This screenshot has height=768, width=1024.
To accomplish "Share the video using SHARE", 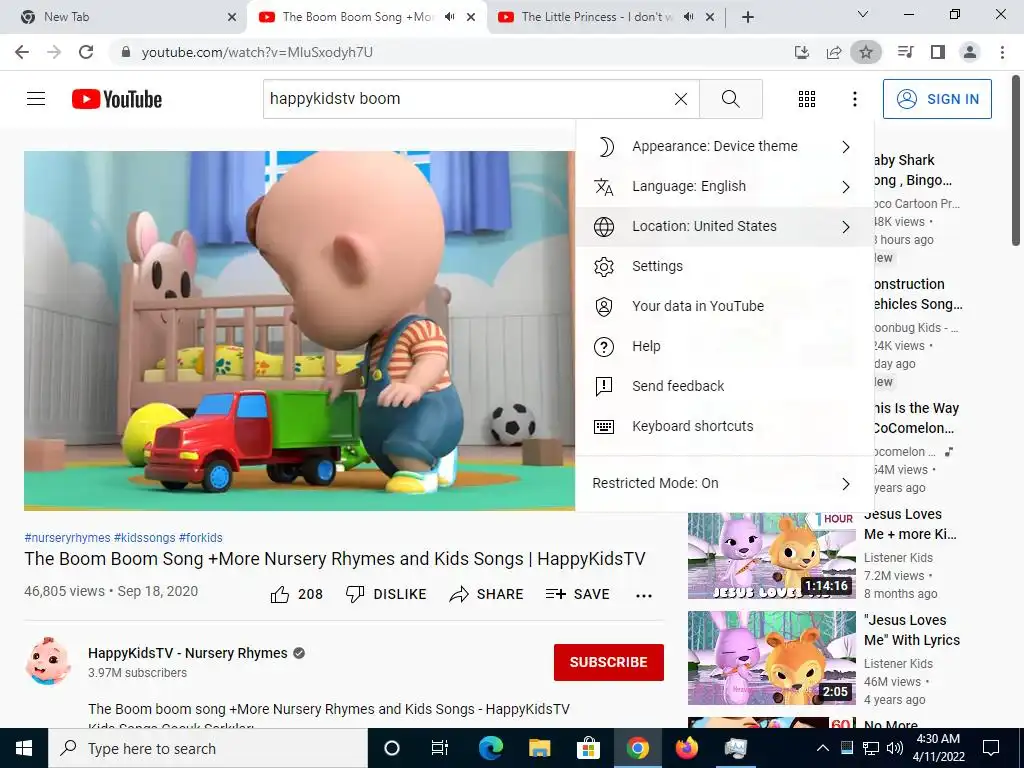I will pos(487,594).
